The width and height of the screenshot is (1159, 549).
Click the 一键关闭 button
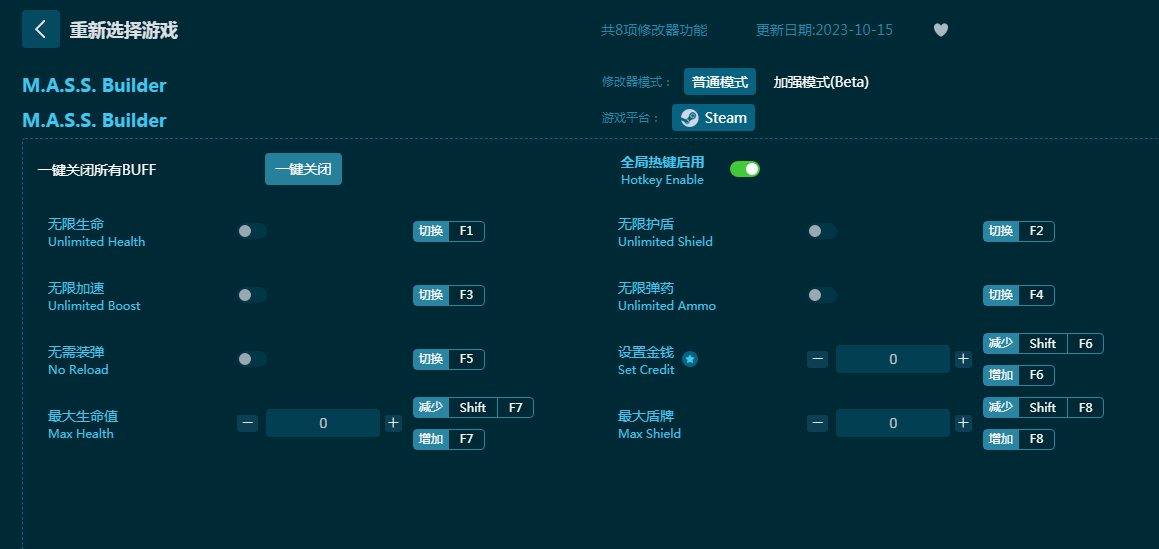click(x=303, y=169)
